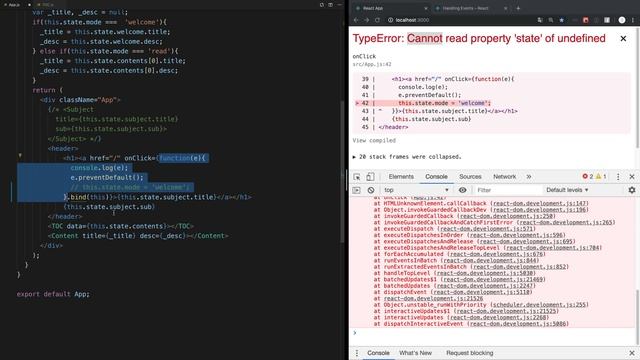The width and height of the screenshot is (640, 360).
Task: Click the yellow warning count badge
Action: pos(601,176)
